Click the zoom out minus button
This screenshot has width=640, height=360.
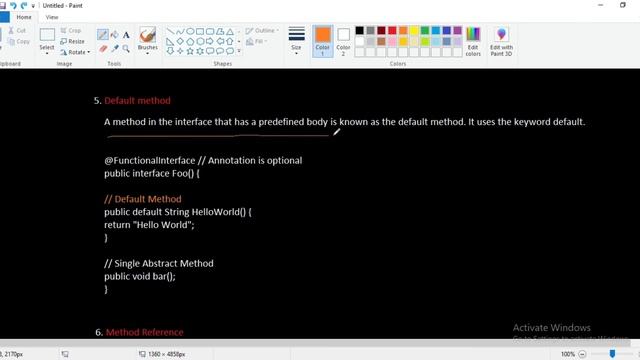pos(582,354)
